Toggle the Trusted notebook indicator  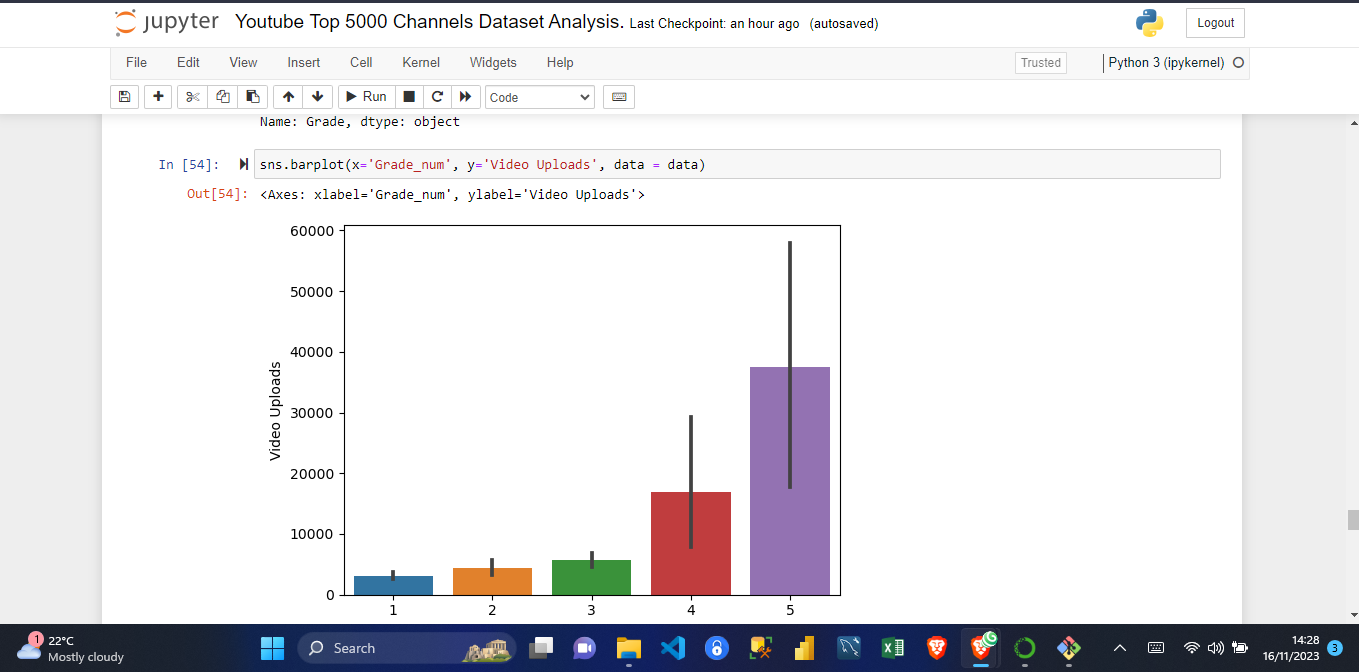pos(1040,63)
